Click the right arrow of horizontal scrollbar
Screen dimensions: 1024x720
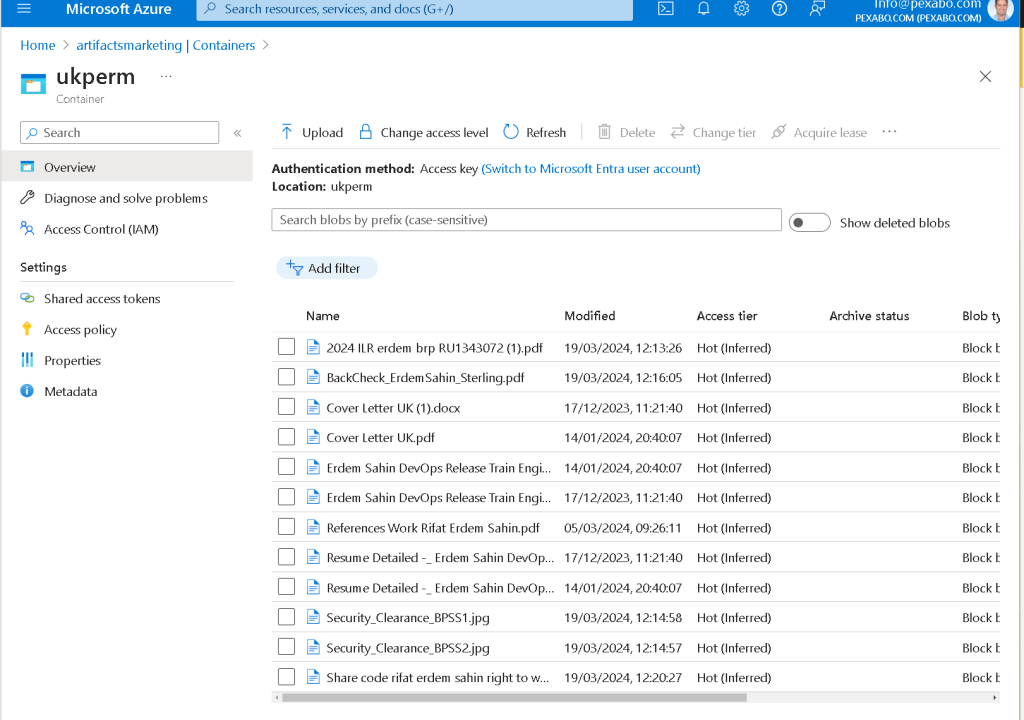tap(995, 697)
